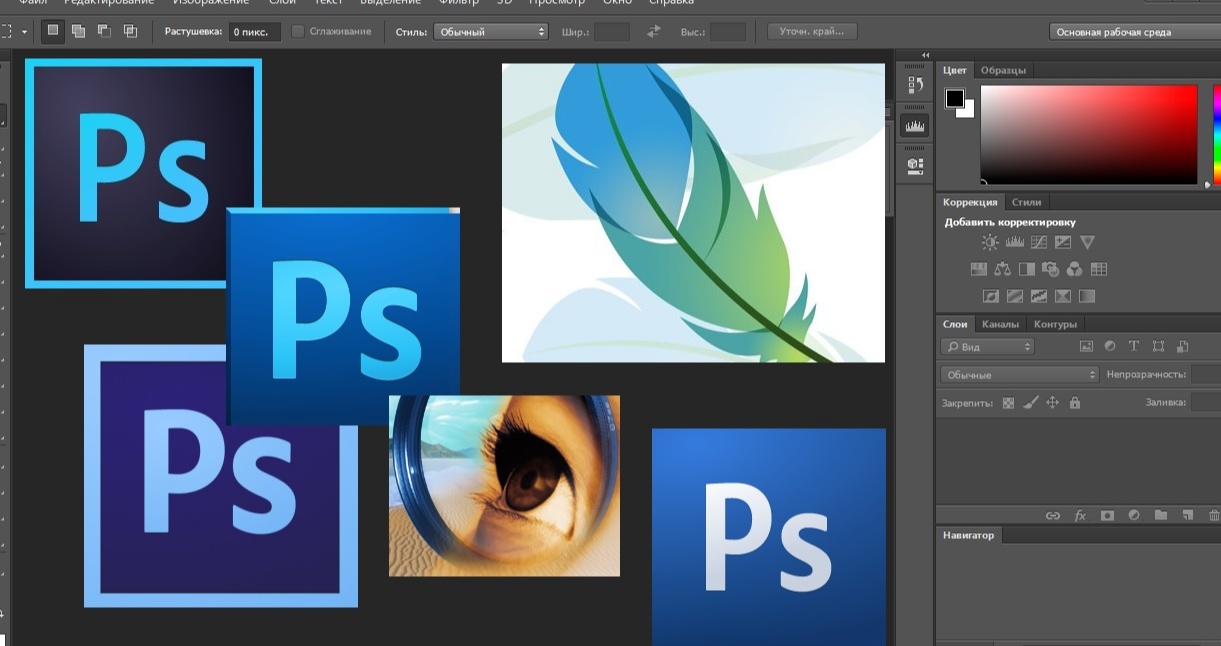Add a Photo Filter adjustment (camera icon)
The height and width of the screenshot is (646, 1221).
(x=1050, y=269)
